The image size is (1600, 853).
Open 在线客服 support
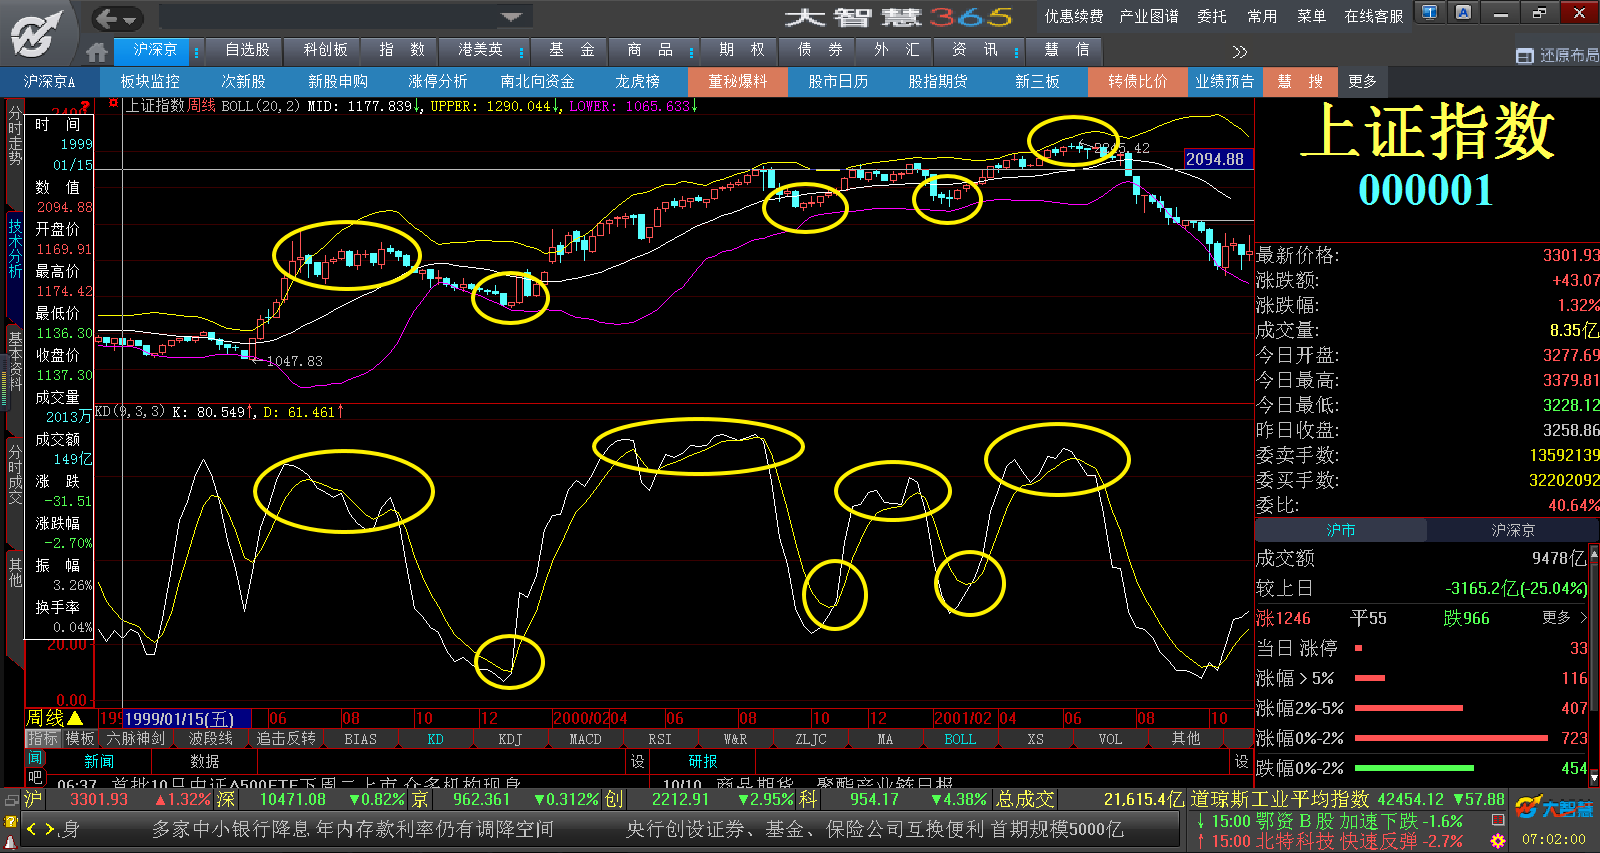[1373, 16]
